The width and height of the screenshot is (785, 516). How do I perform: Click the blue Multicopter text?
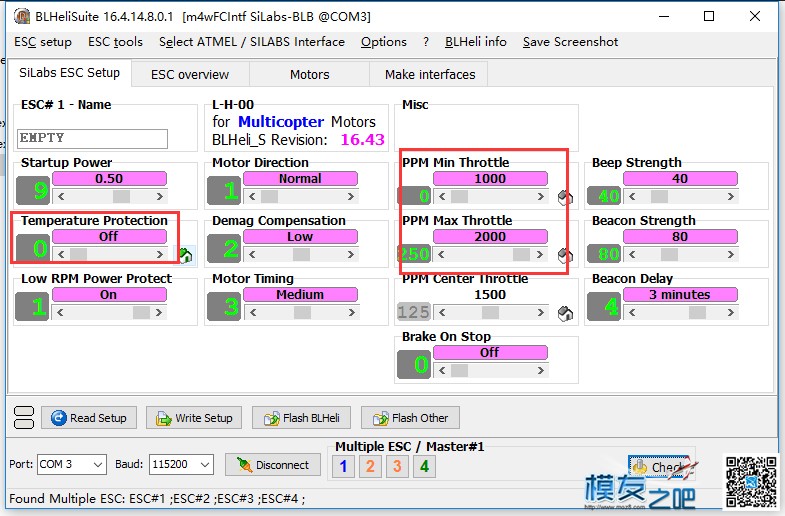click(281, 122)
